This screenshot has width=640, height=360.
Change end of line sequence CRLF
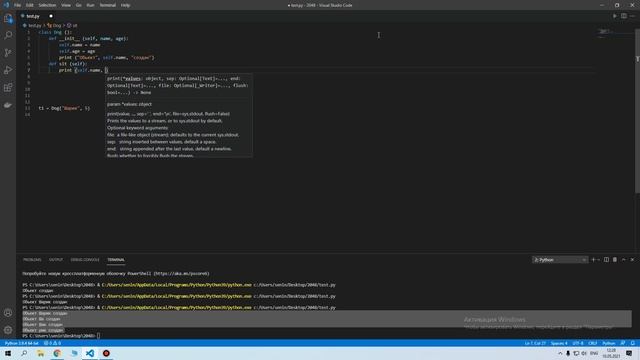pyautogui.click(x=593, y=343)
